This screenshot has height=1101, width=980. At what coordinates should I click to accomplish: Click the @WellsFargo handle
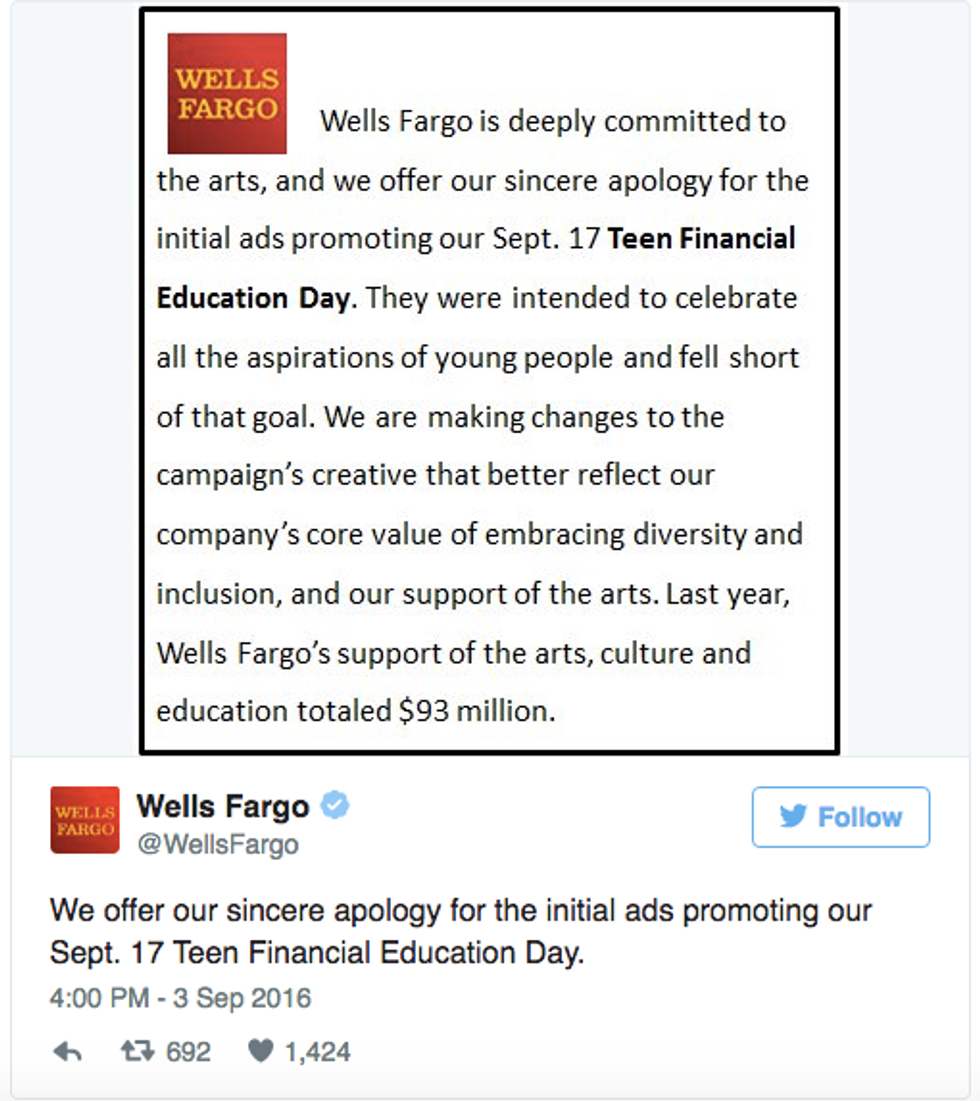click(x=217, y=845)
